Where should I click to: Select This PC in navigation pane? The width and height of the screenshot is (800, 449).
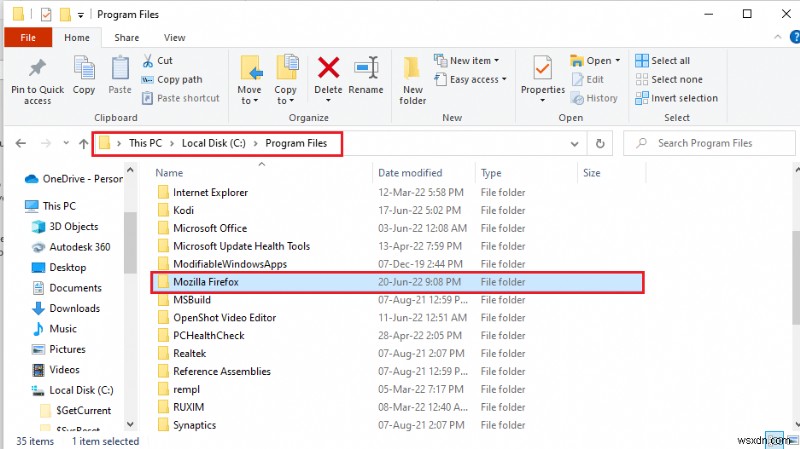tap(51, 206)
